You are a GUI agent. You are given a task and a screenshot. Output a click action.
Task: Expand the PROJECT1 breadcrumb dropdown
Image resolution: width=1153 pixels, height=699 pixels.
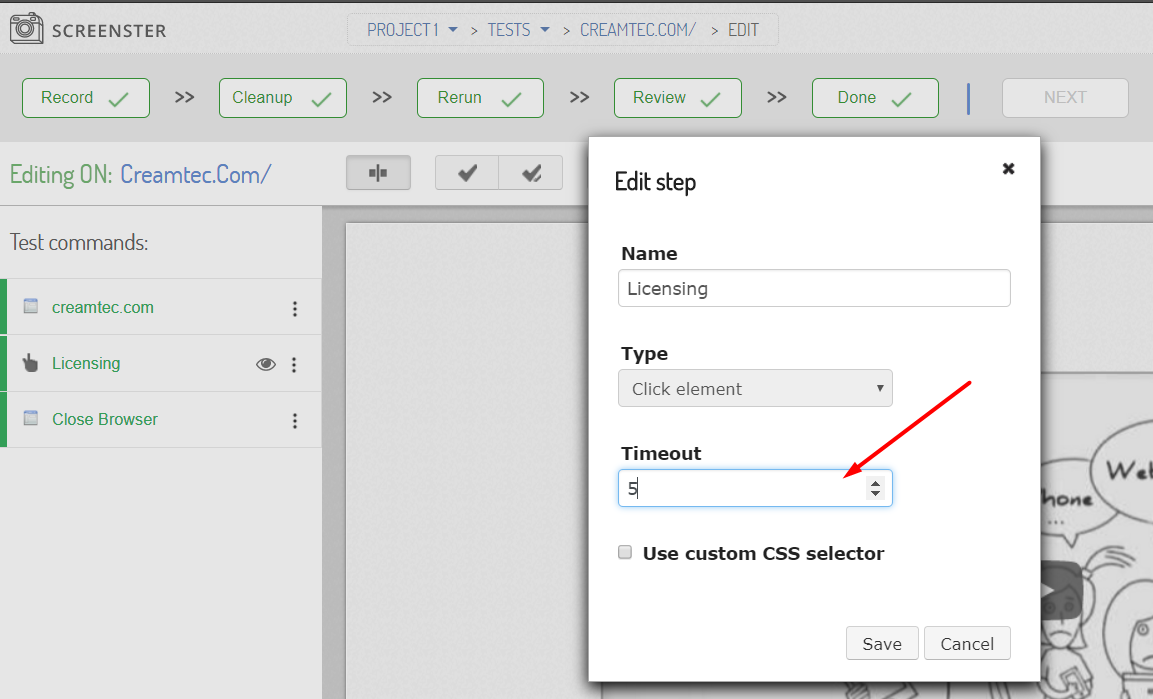[x=453, y=29]
